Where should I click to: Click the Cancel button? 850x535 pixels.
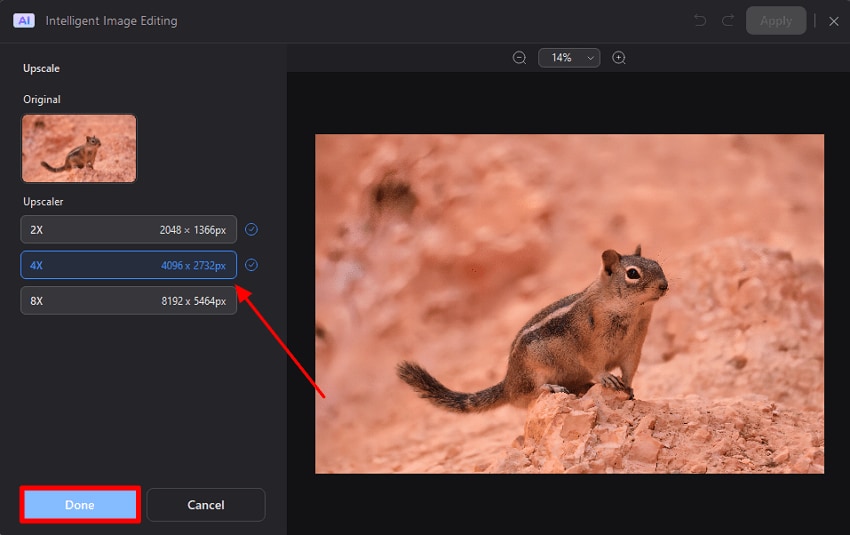pyautogui.click(x=206, y=505)
